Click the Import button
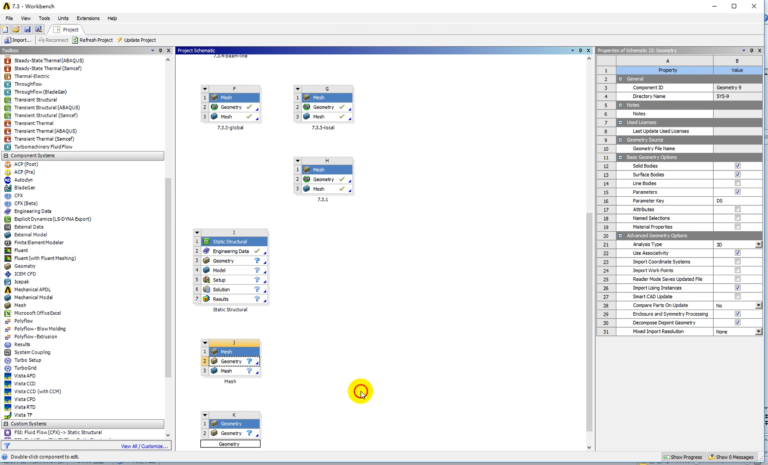768x465 pixels. click(18, 40)
